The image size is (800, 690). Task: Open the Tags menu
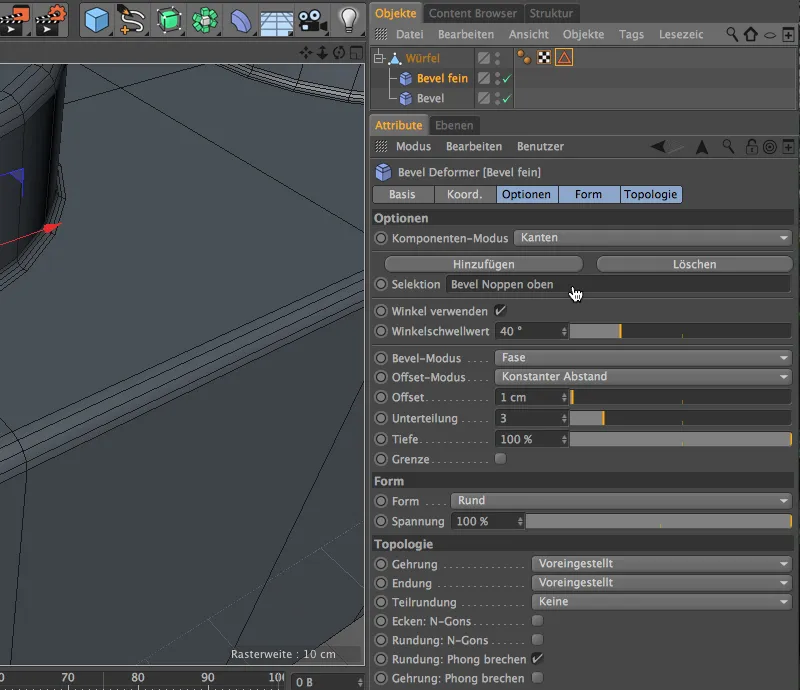(x=631, y=34)
